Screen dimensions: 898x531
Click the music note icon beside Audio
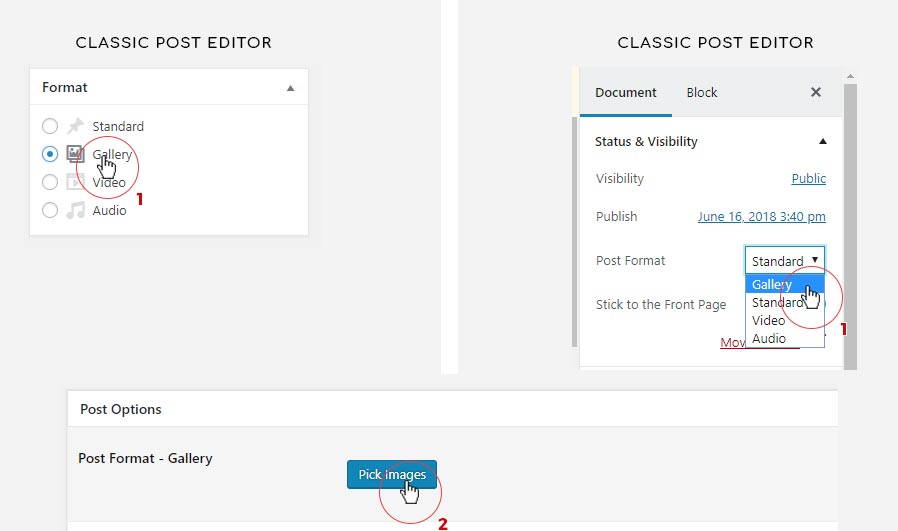pyautogui.click(x=75, y=210)
